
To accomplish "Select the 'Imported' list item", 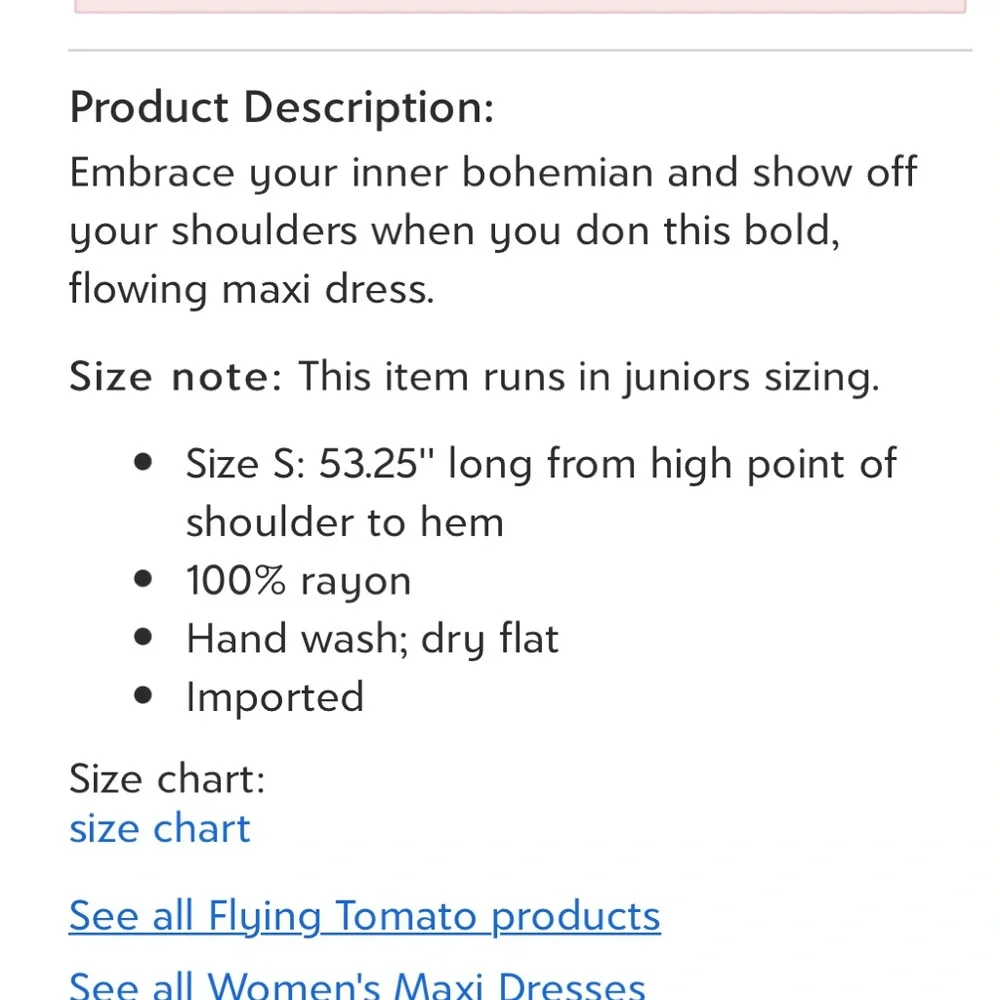I will click(275, 697).
